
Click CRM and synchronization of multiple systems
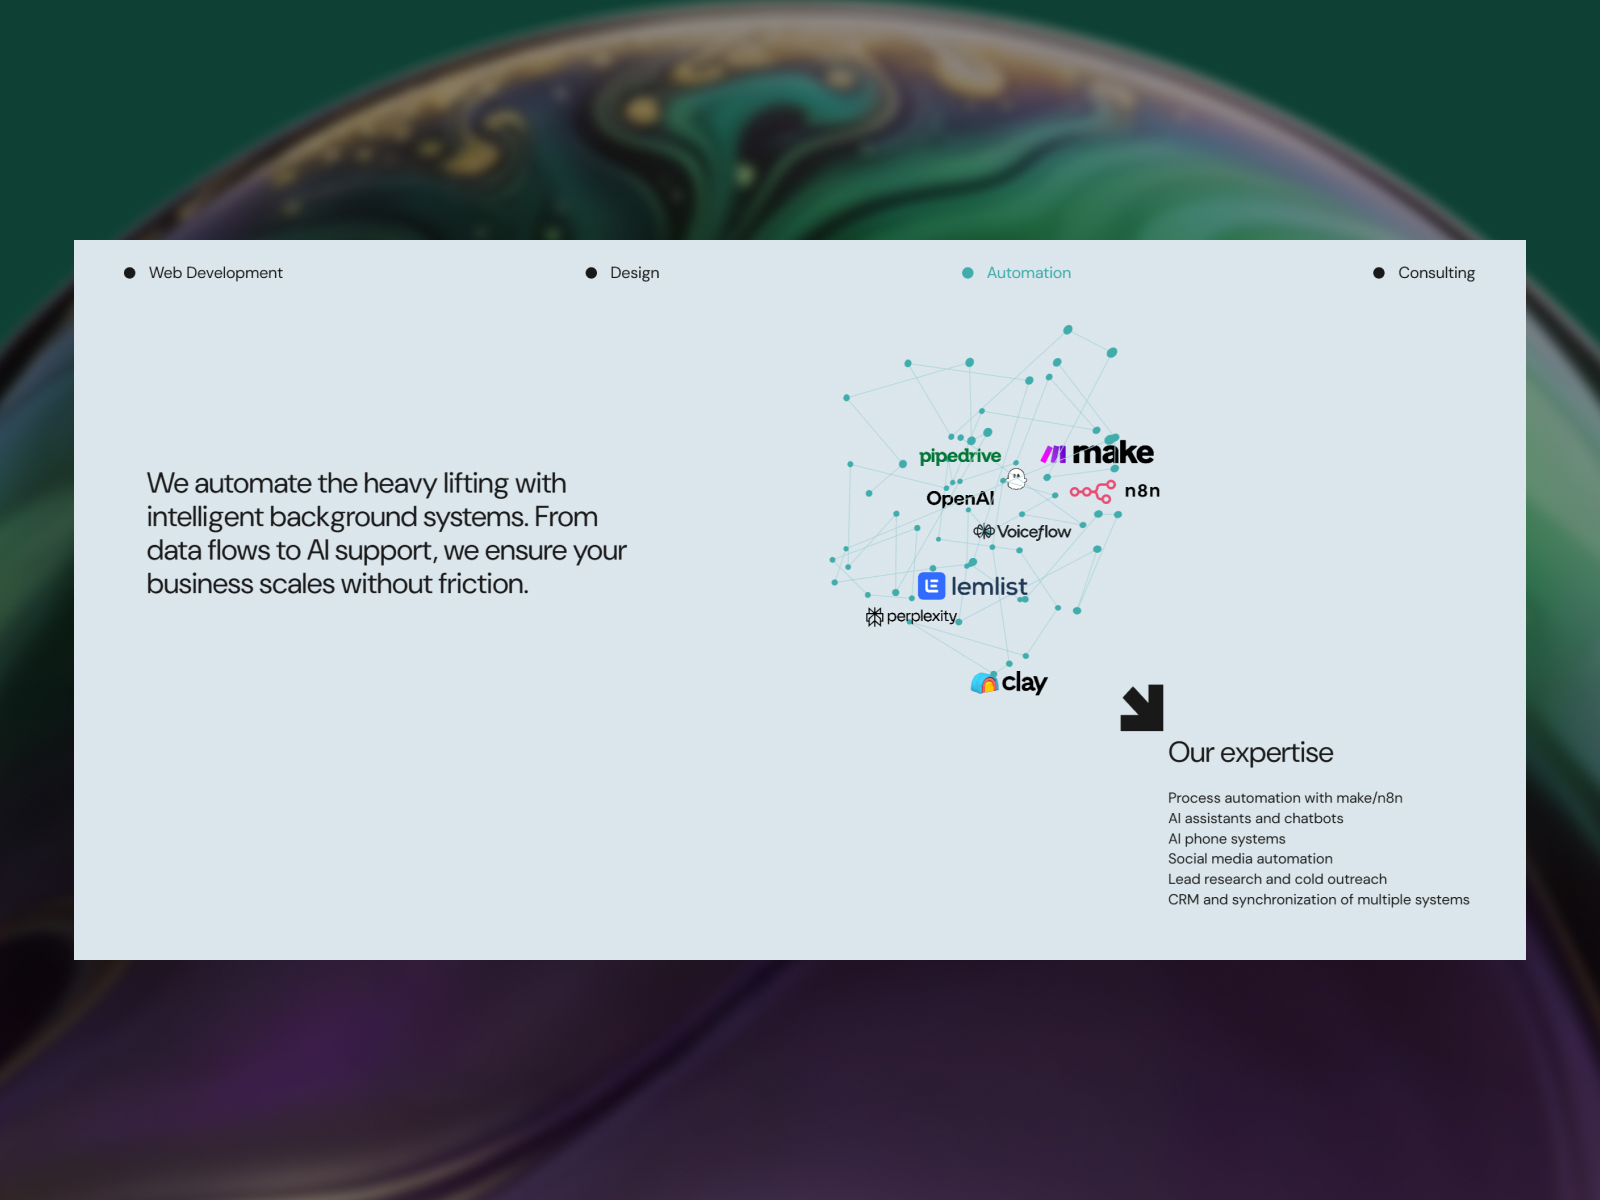(x=1318, y=899)
